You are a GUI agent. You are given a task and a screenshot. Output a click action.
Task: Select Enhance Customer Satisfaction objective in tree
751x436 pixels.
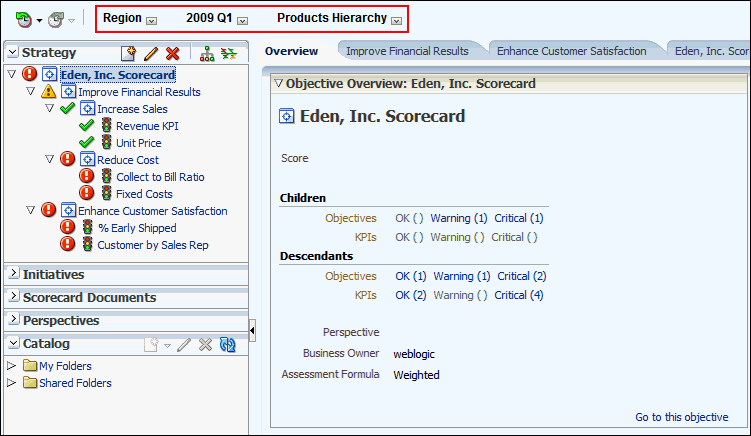pyautogui.click(x=153, y=211)
